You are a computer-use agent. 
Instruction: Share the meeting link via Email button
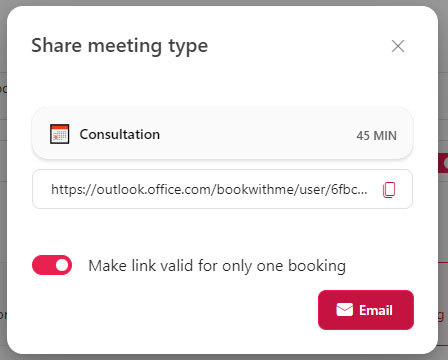(366, 310)
